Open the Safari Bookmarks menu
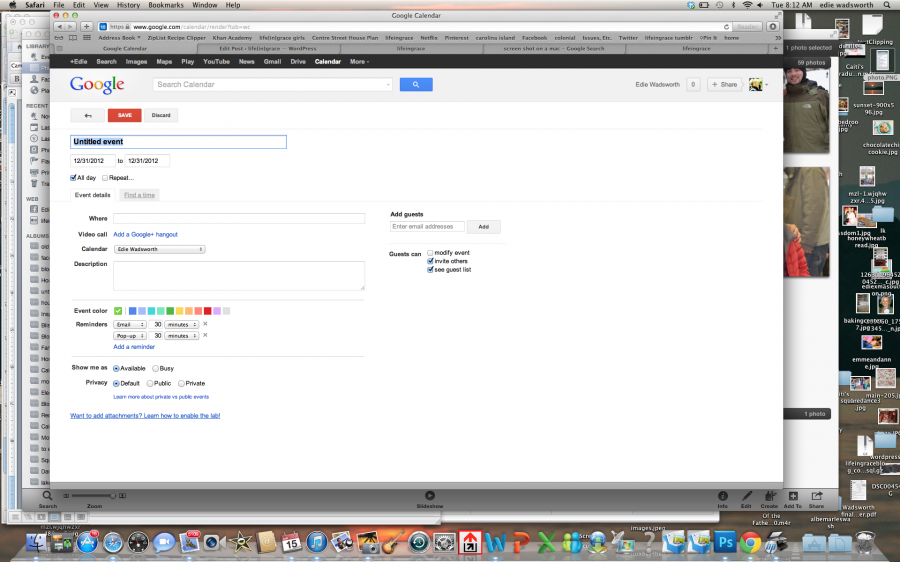Screen dimensions: 900x562 click(166, 5)
